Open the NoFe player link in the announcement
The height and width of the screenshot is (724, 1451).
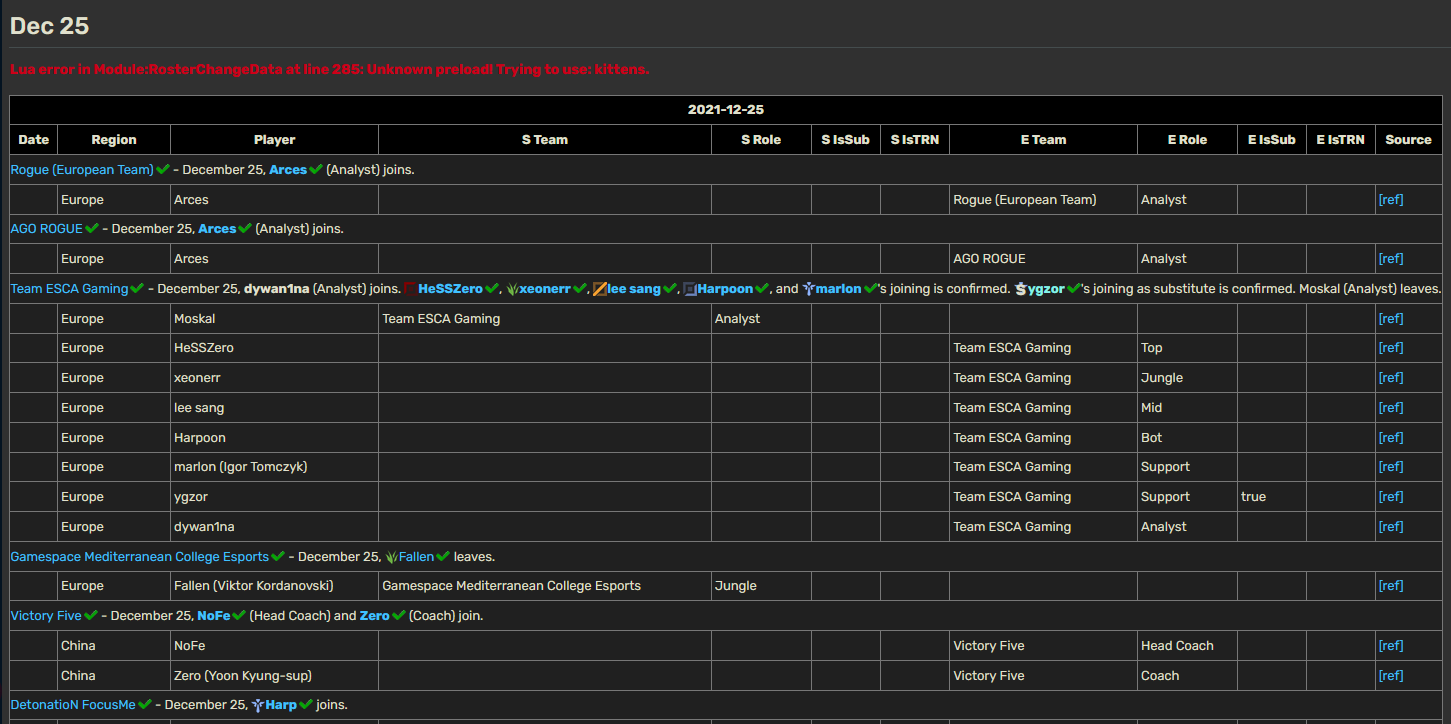pos(214,616)
